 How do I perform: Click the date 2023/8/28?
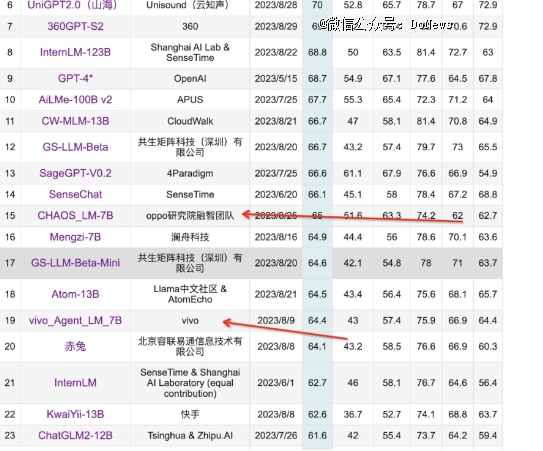pos(276,5)
